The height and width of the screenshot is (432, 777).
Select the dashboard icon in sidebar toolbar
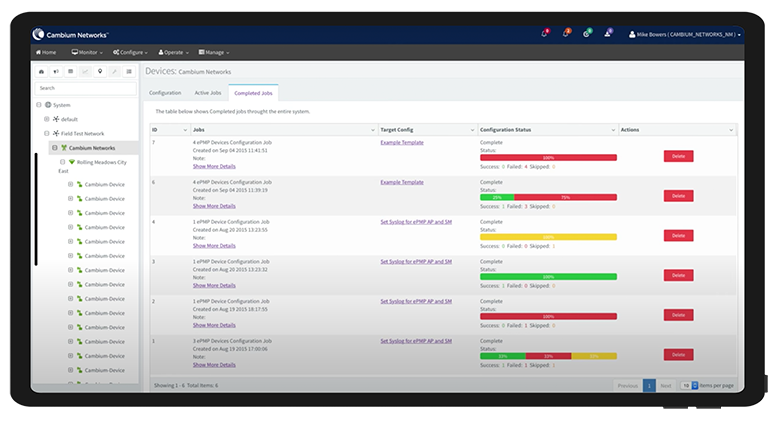(42, 72)
